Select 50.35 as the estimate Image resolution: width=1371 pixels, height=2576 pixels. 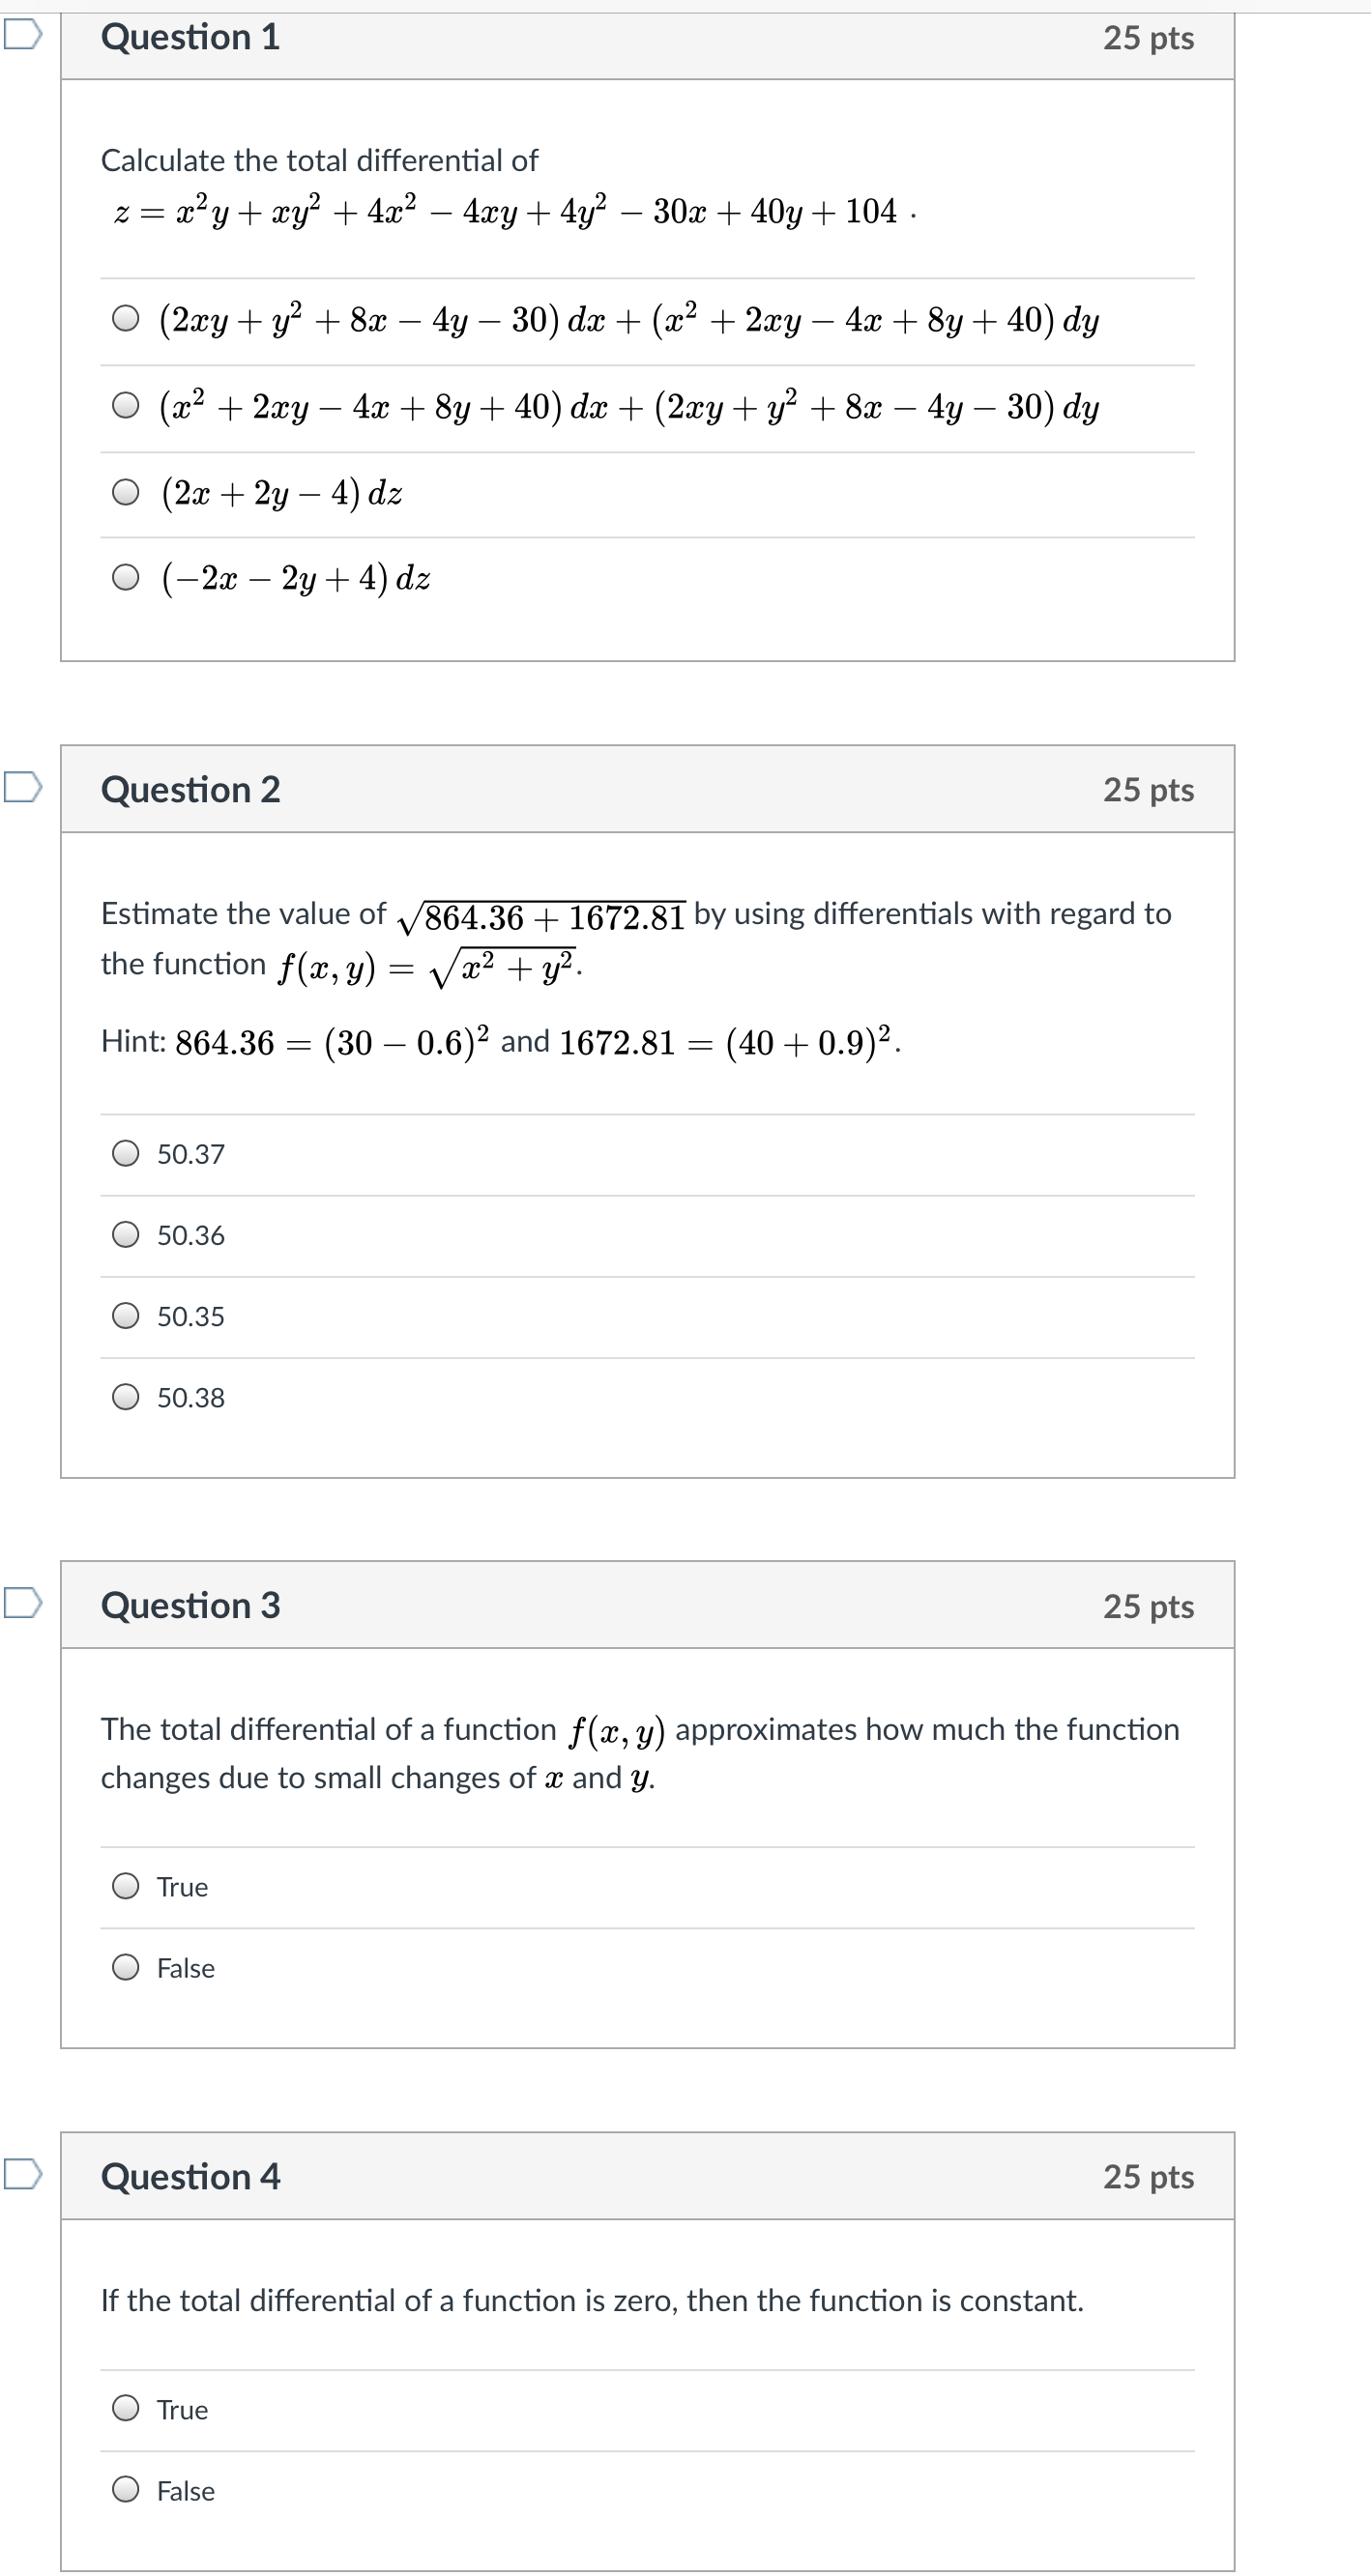pos(125,1316)
